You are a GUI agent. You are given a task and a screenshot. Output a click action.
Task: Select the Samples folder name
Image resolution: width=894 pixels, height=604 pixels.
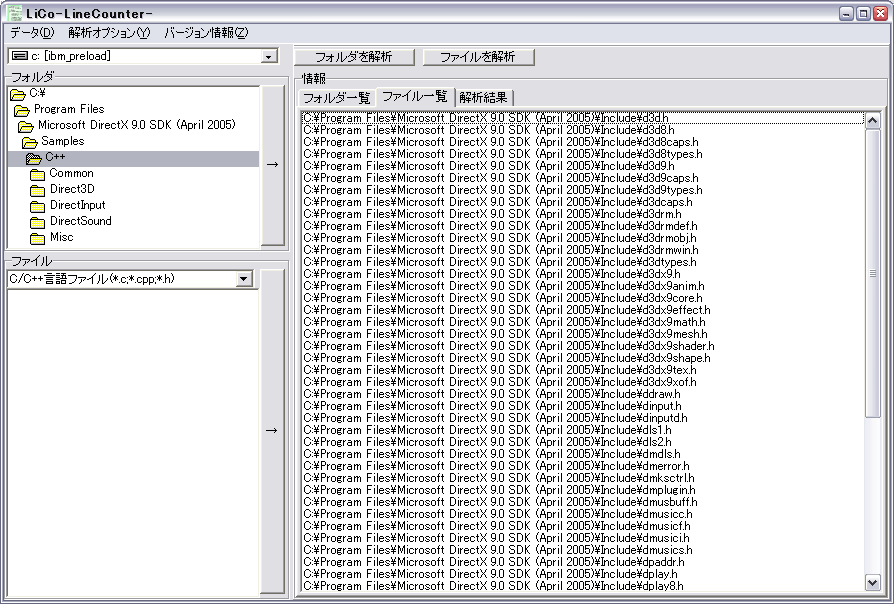click(x=63, y=141)
